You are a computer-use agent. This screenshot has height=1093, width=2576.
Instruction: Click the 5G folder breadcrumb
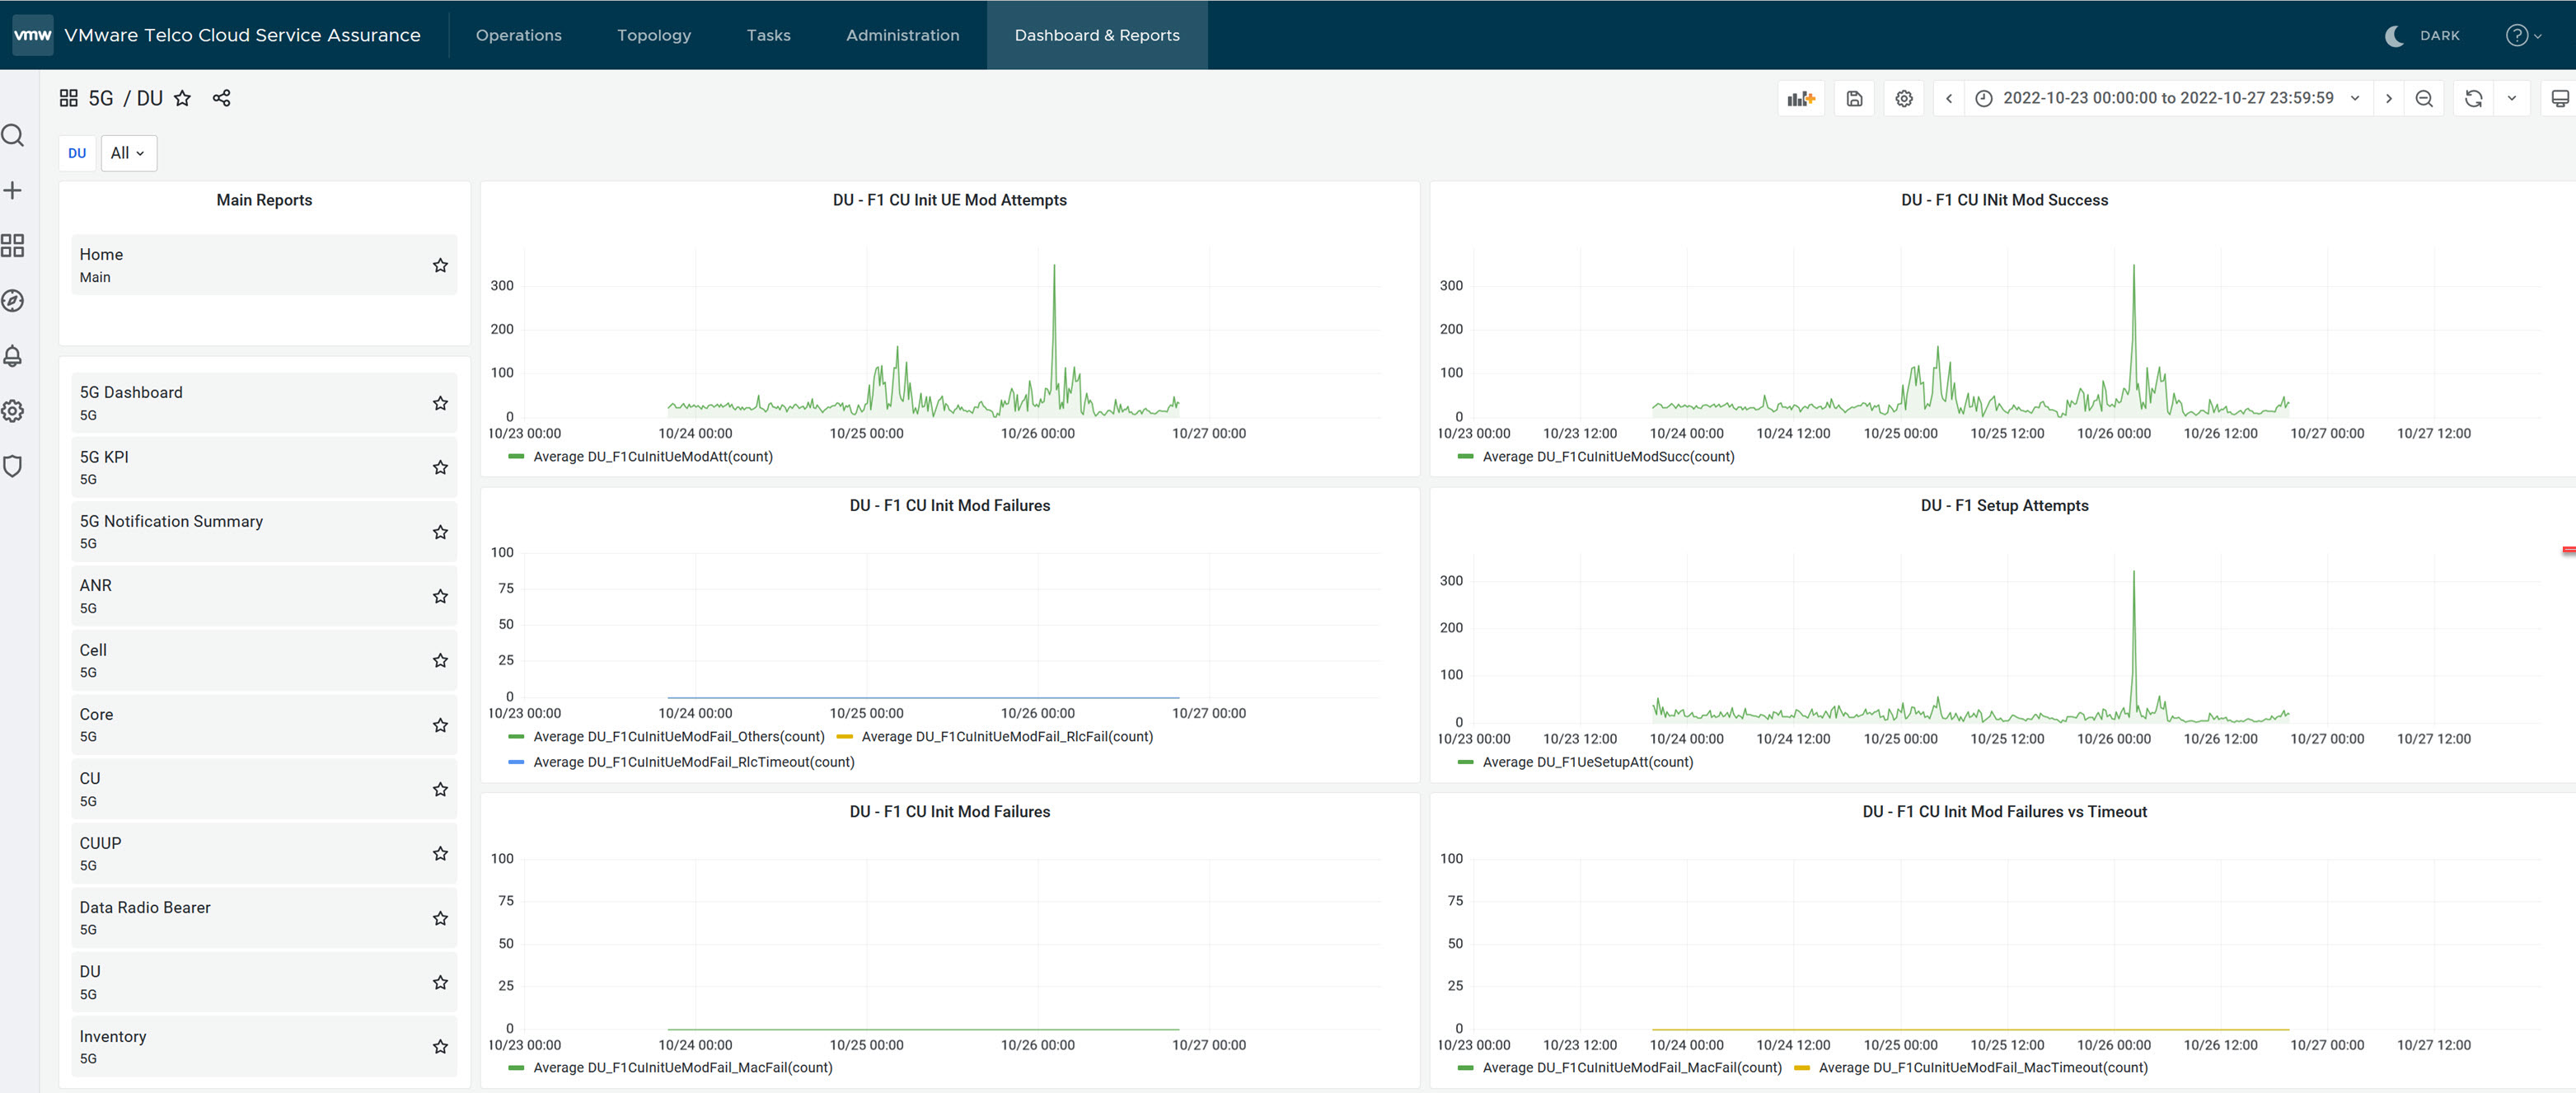[x=101, y=98]
